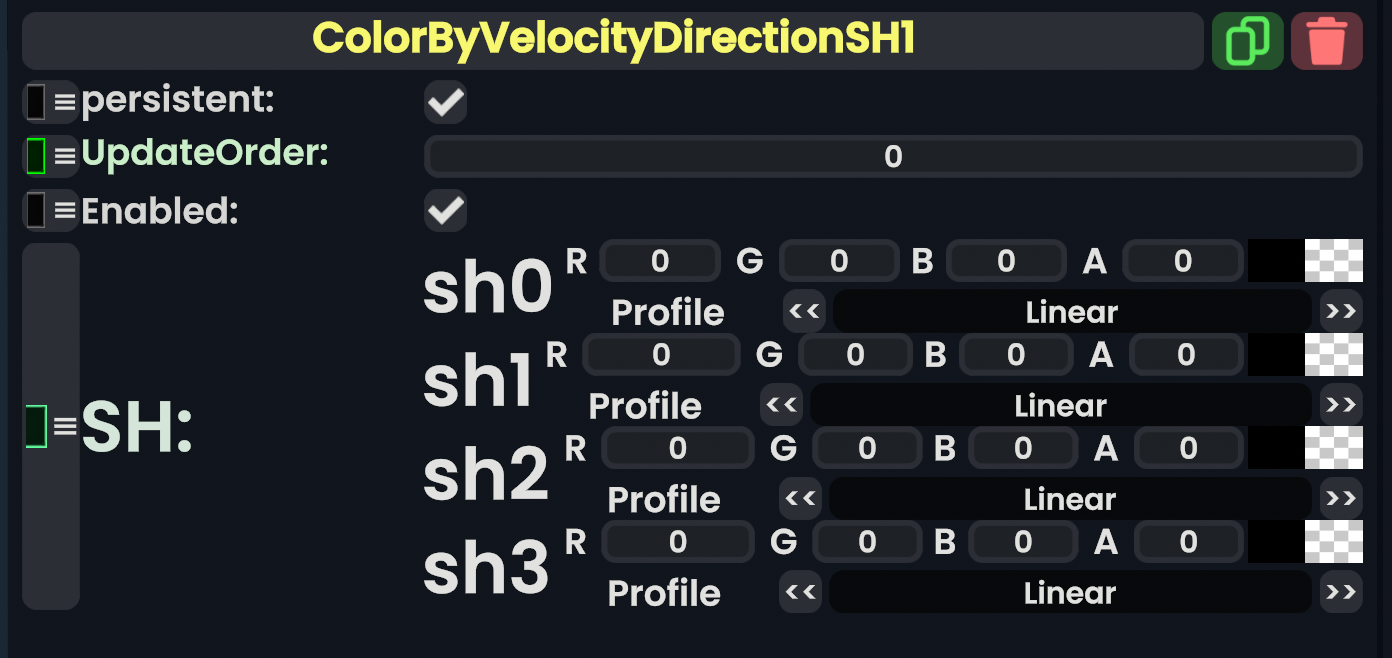Screen dimensions: 1392x658
Task: Click the Enabled row handle icon
Action: point(50,210)
